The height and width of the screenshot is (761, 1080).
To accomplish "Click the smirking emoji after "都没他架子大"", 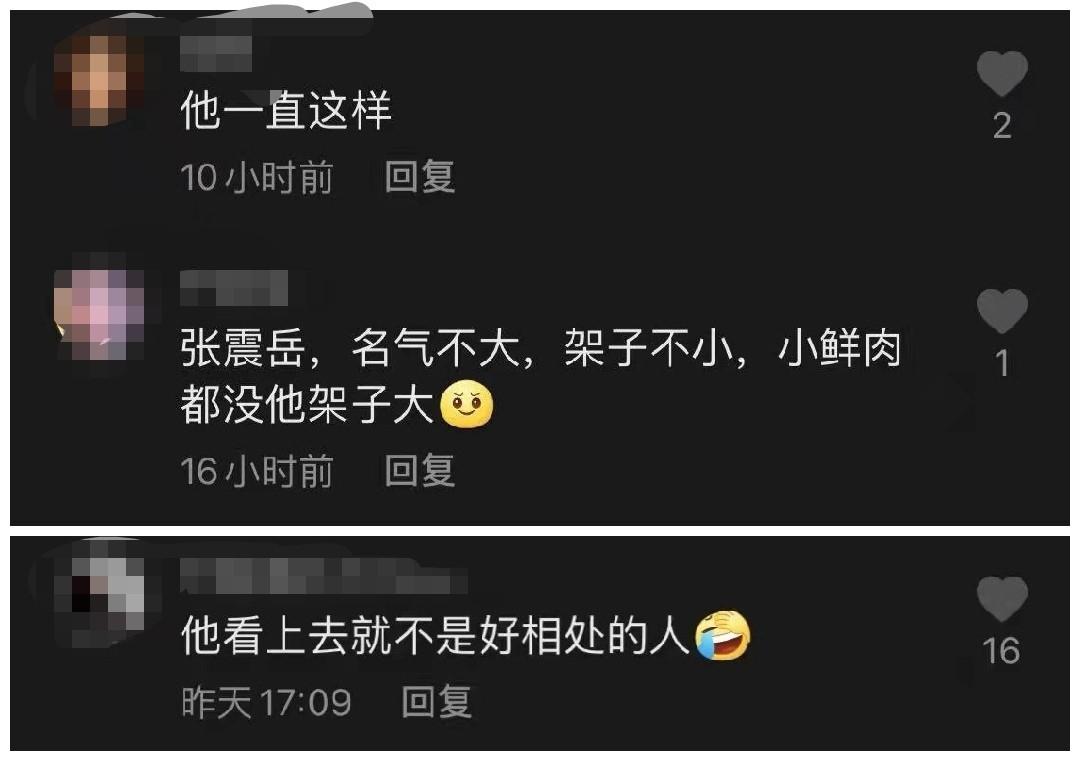I will tap(466, 404).
